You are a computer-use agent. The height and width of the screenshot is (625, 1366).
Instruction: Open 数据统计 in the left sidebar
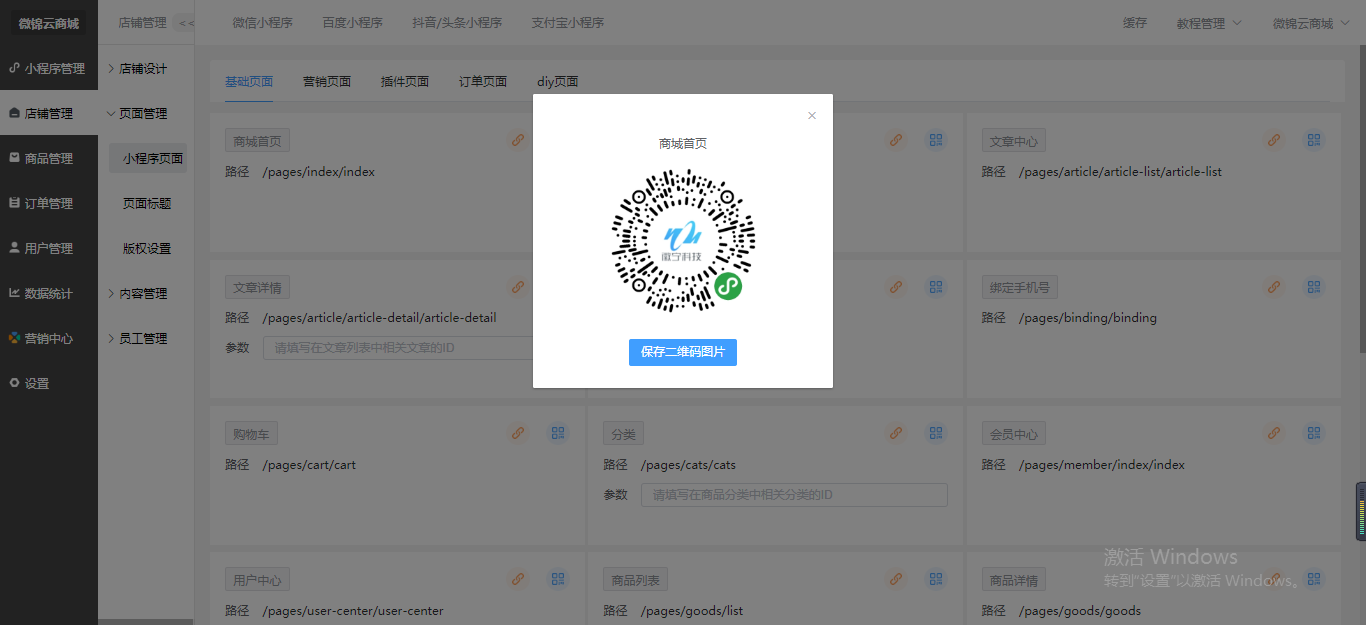(x=49, y=293)
